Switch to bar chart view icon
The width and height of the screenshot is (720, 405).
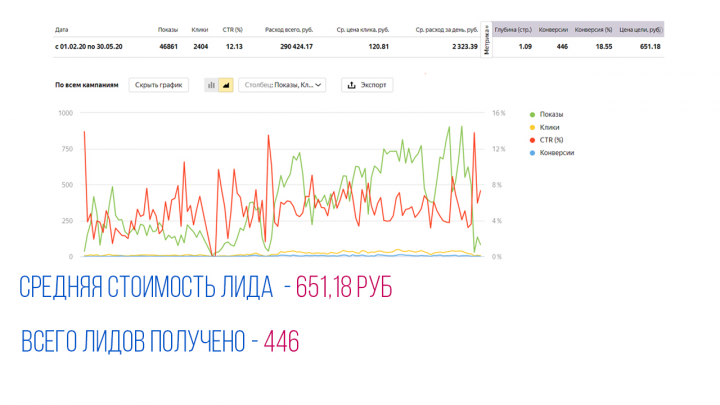(x=211, y=85)
